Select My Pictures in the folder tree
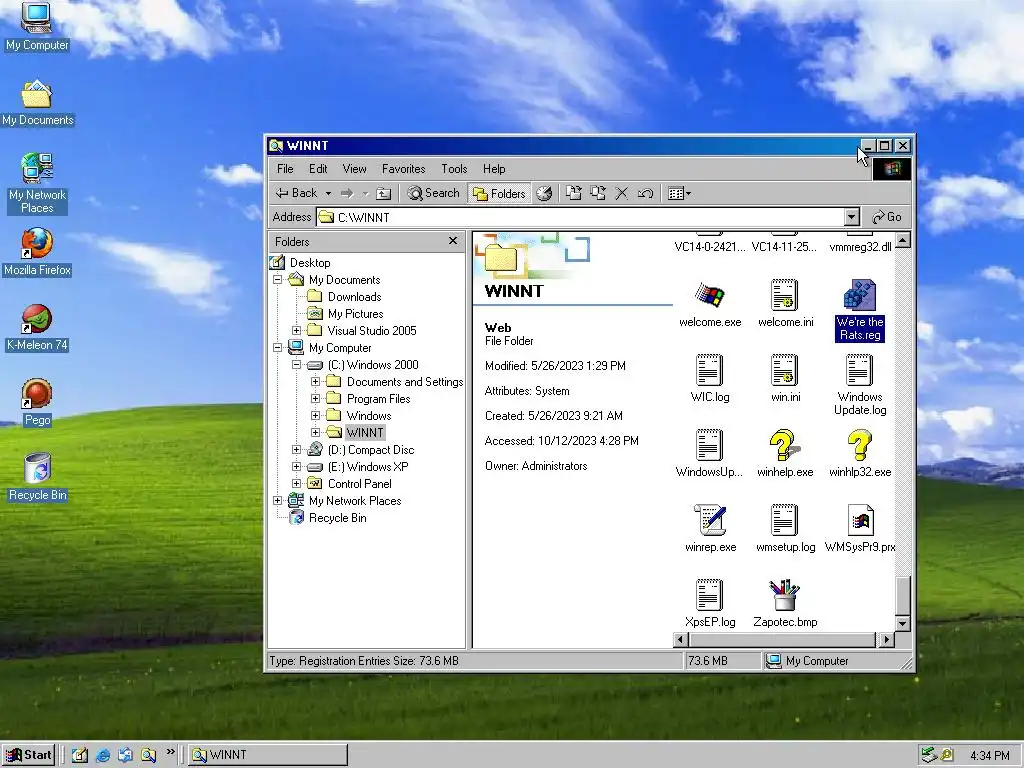Viewport: 1024px width, 768px height. click(355, 313)
